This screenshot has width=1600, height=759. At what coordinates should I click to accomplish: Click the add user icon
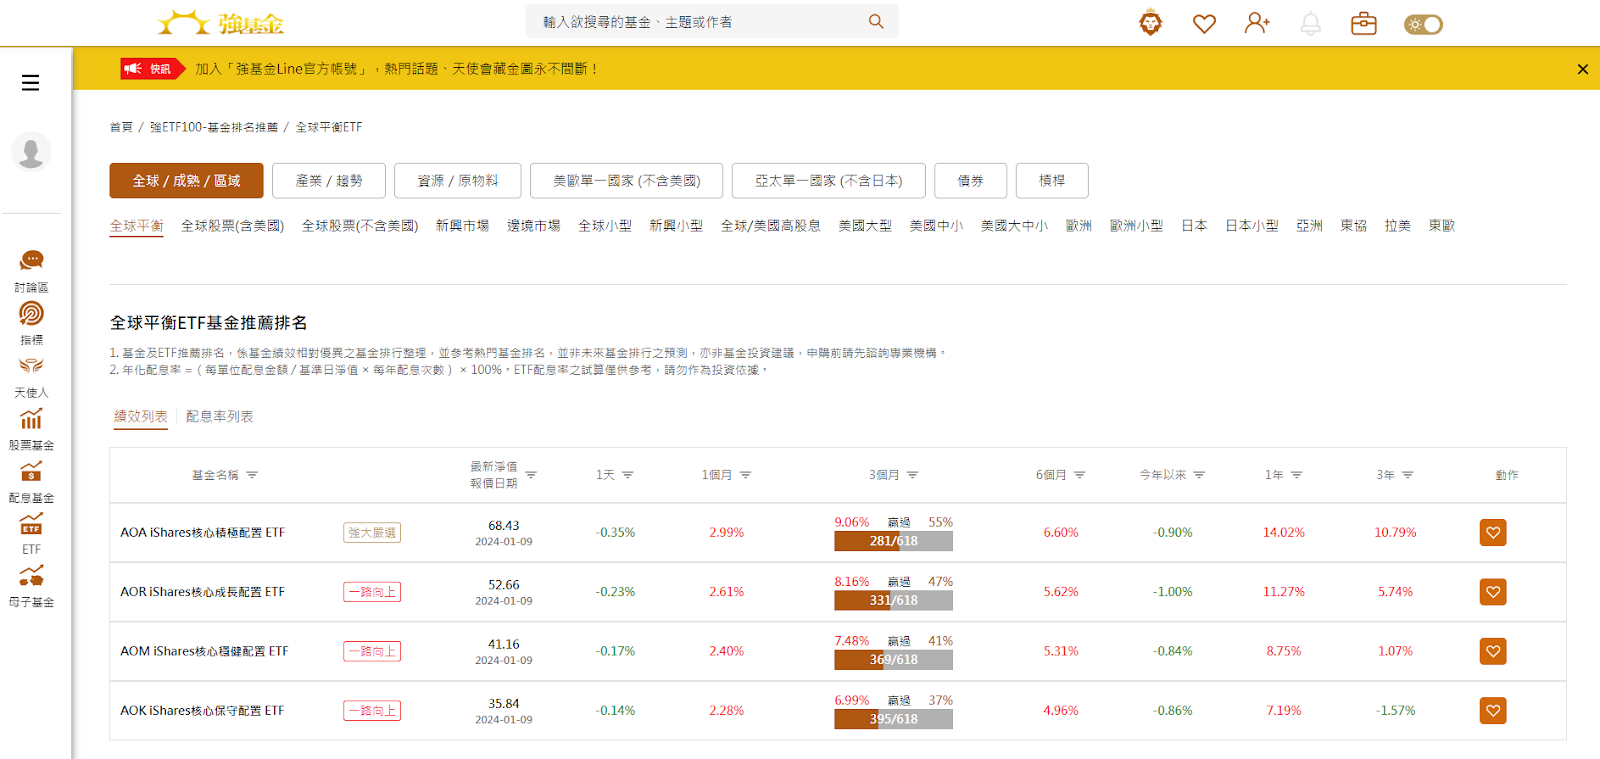pyautogui.click(x=1257, y=23)
